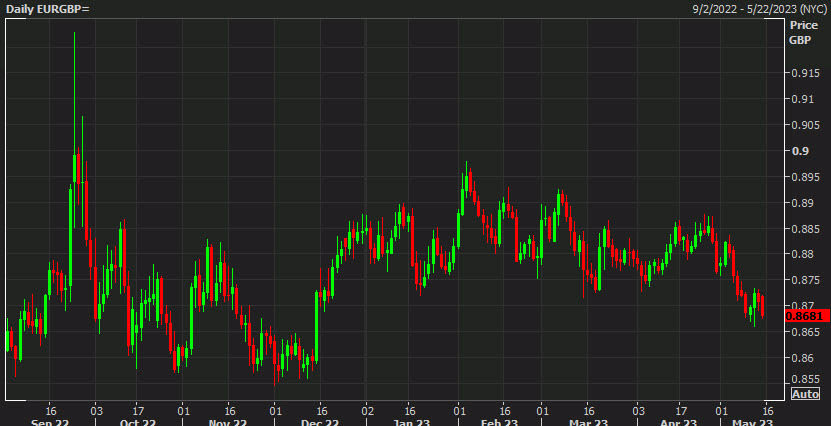
Task: Click the 0.865 price axis label
Action: click(806, 332)
